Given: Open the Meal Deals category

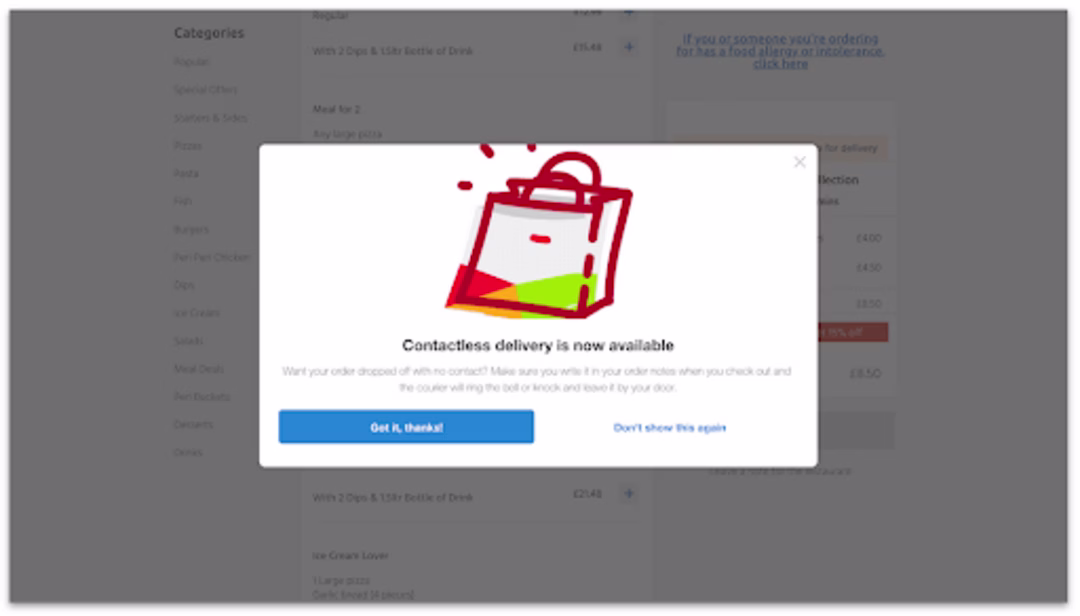Looking at the screenshot, I should pyautogui.click(x=198, y=369).
